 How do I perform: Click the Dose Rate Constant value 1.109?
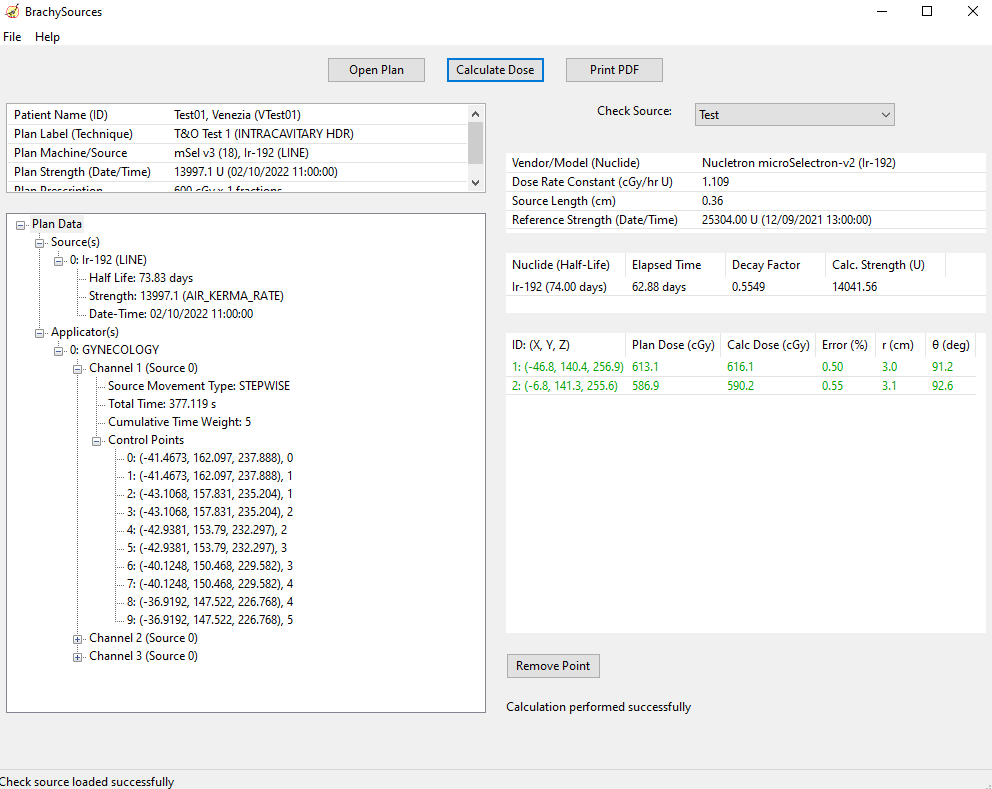[x=716, y=182]
